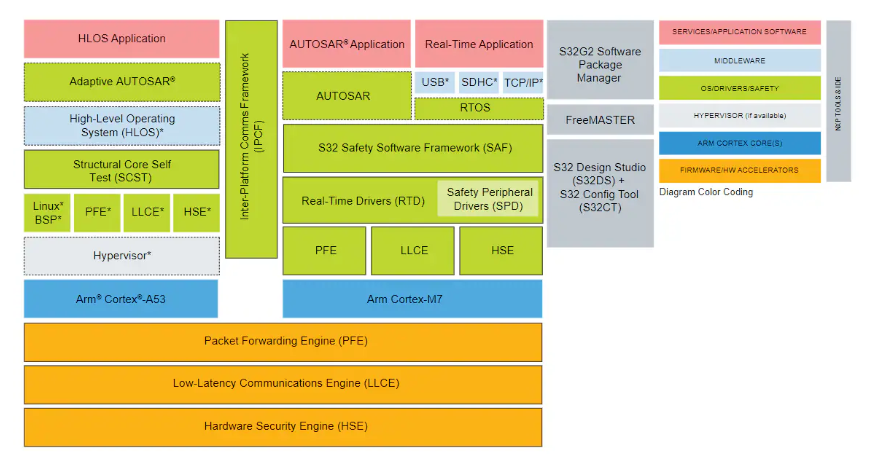Click the S32G2 Software Package Manager block
This screenshot has width=869, height=473.
click(600, 60)
